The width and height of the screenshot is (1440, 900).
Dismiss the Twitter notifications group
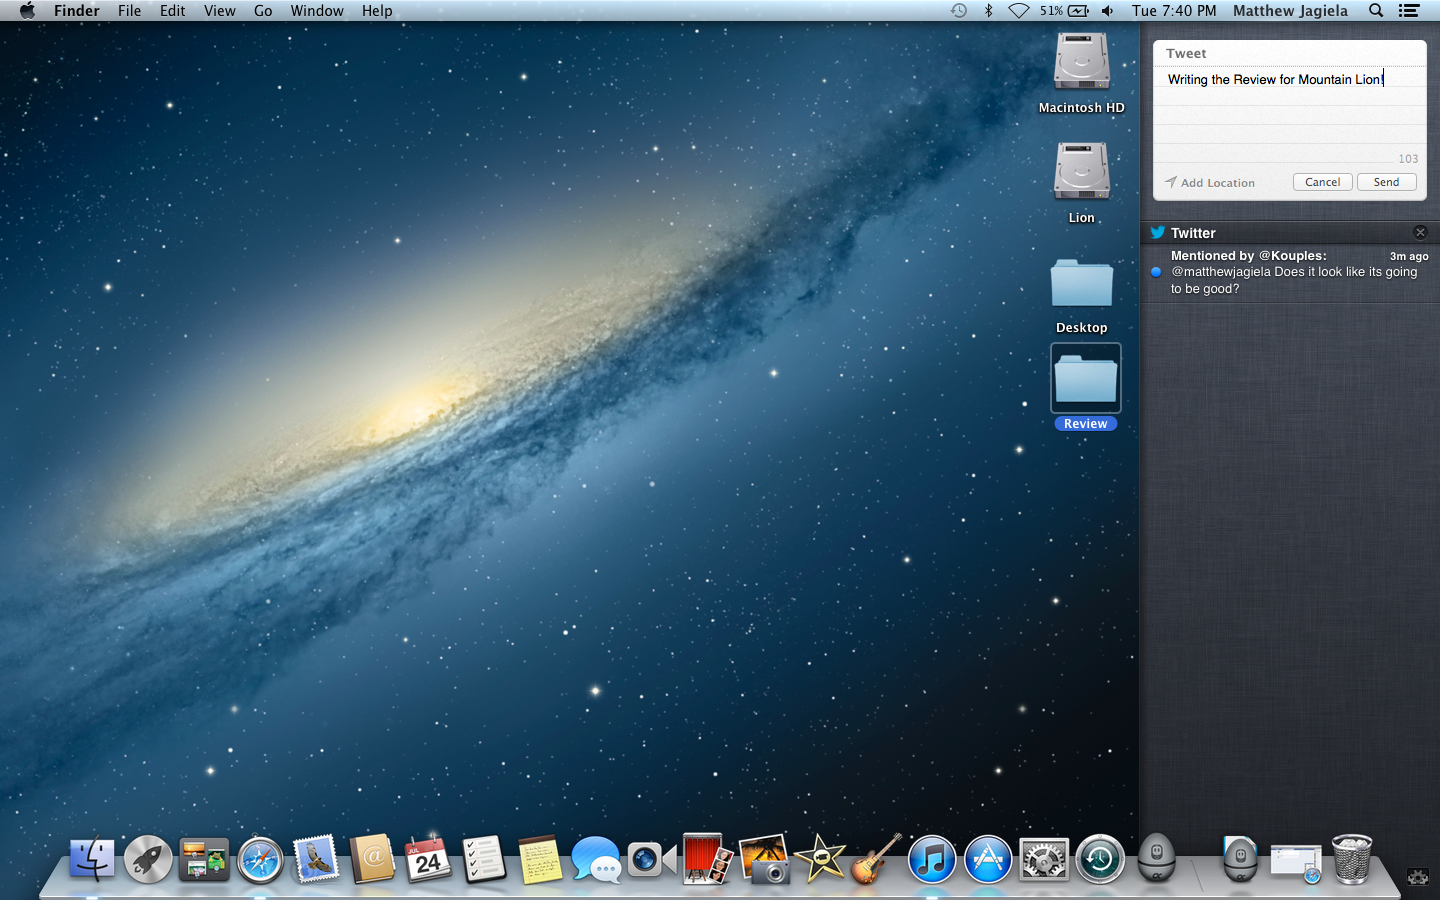pyautogui.click(x=1420, y=232)
